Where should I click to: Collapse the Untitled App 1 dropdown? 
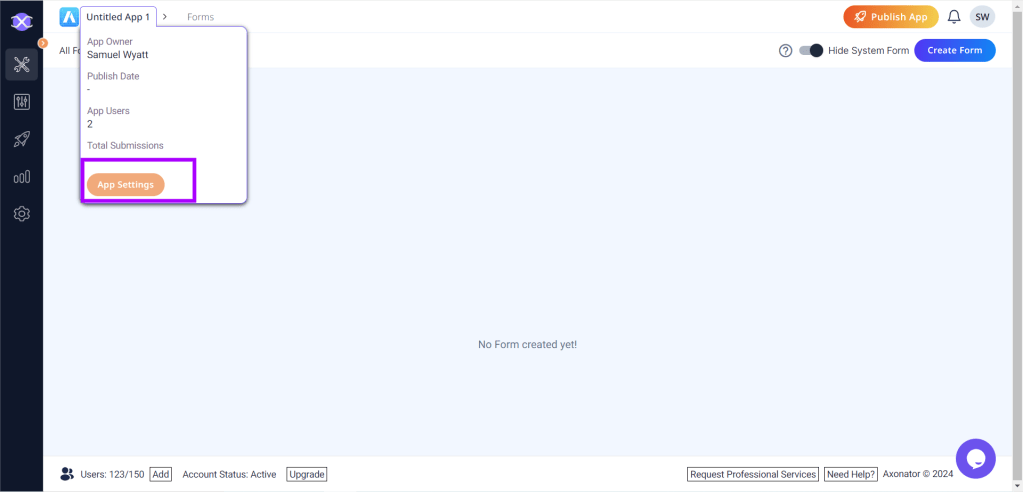click(x=118, y=17)
